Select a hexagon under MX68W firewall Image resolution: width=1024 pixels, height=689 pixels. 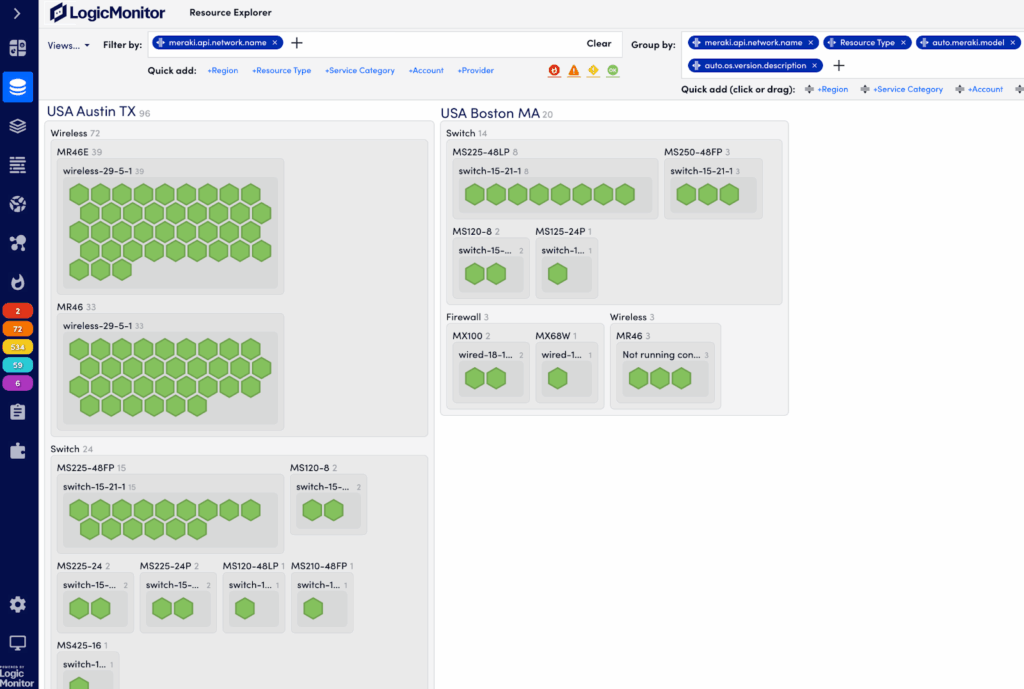[x=558, y=379]
